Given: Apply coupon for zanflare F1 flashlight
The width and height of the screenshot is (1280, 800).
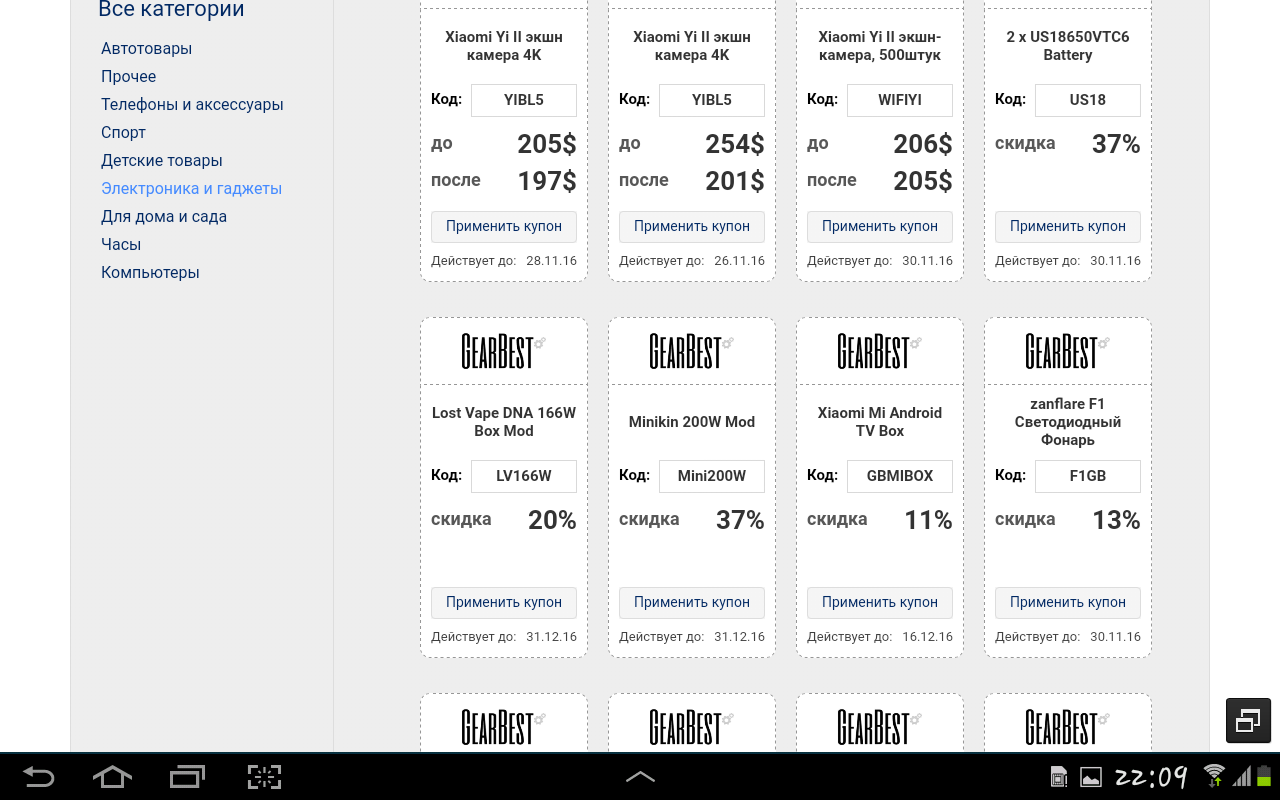Looking at the screenshot, I should pyautogui.click(x=1068, y=602).
